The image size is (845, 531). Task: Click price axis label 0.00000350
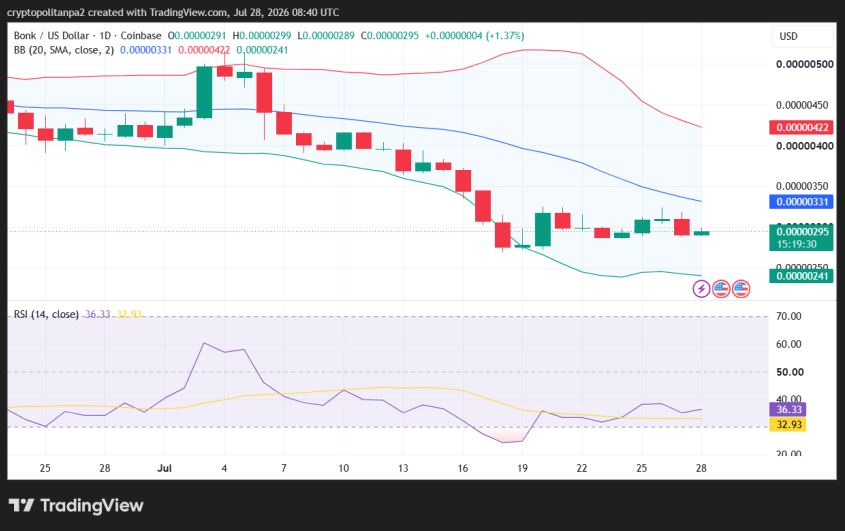[802, 187]
